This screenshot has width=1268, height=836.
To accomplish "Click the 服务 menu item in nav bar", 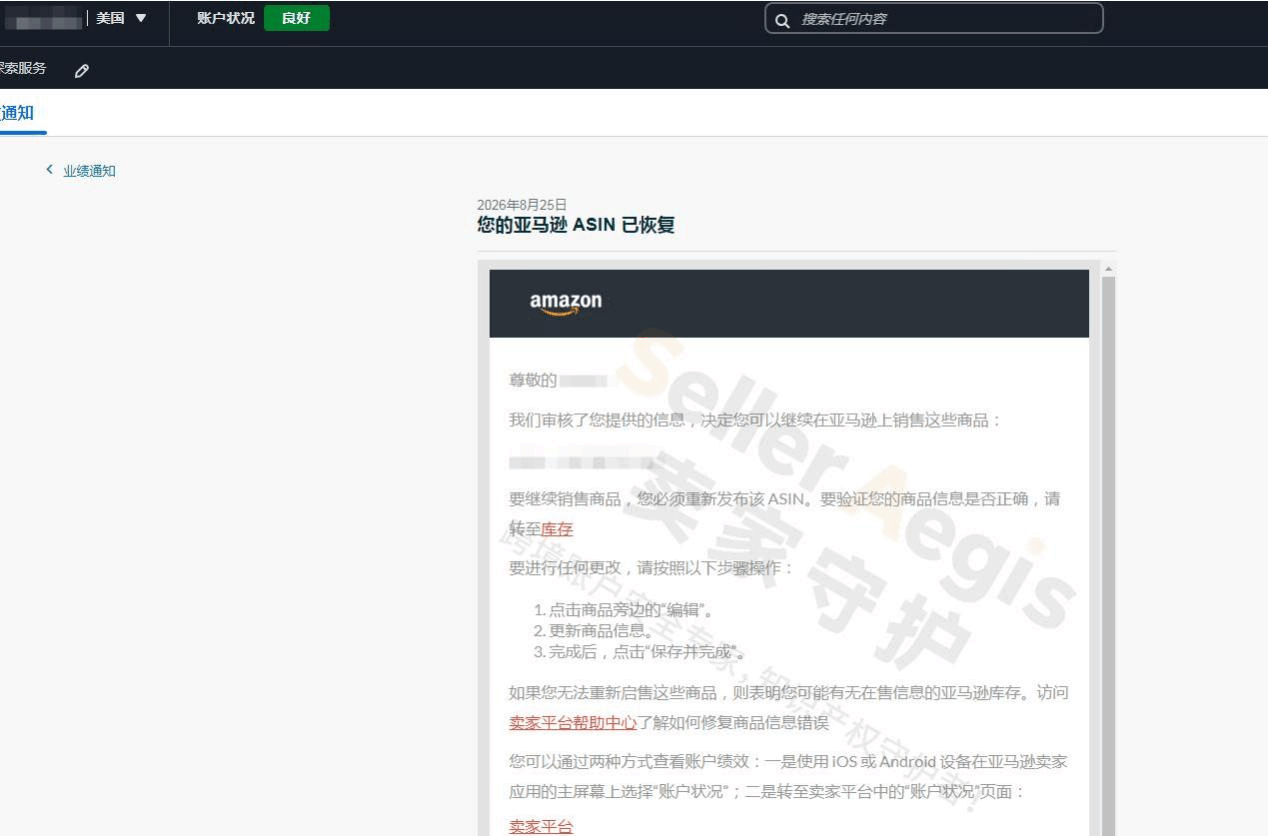I will 23,69.
